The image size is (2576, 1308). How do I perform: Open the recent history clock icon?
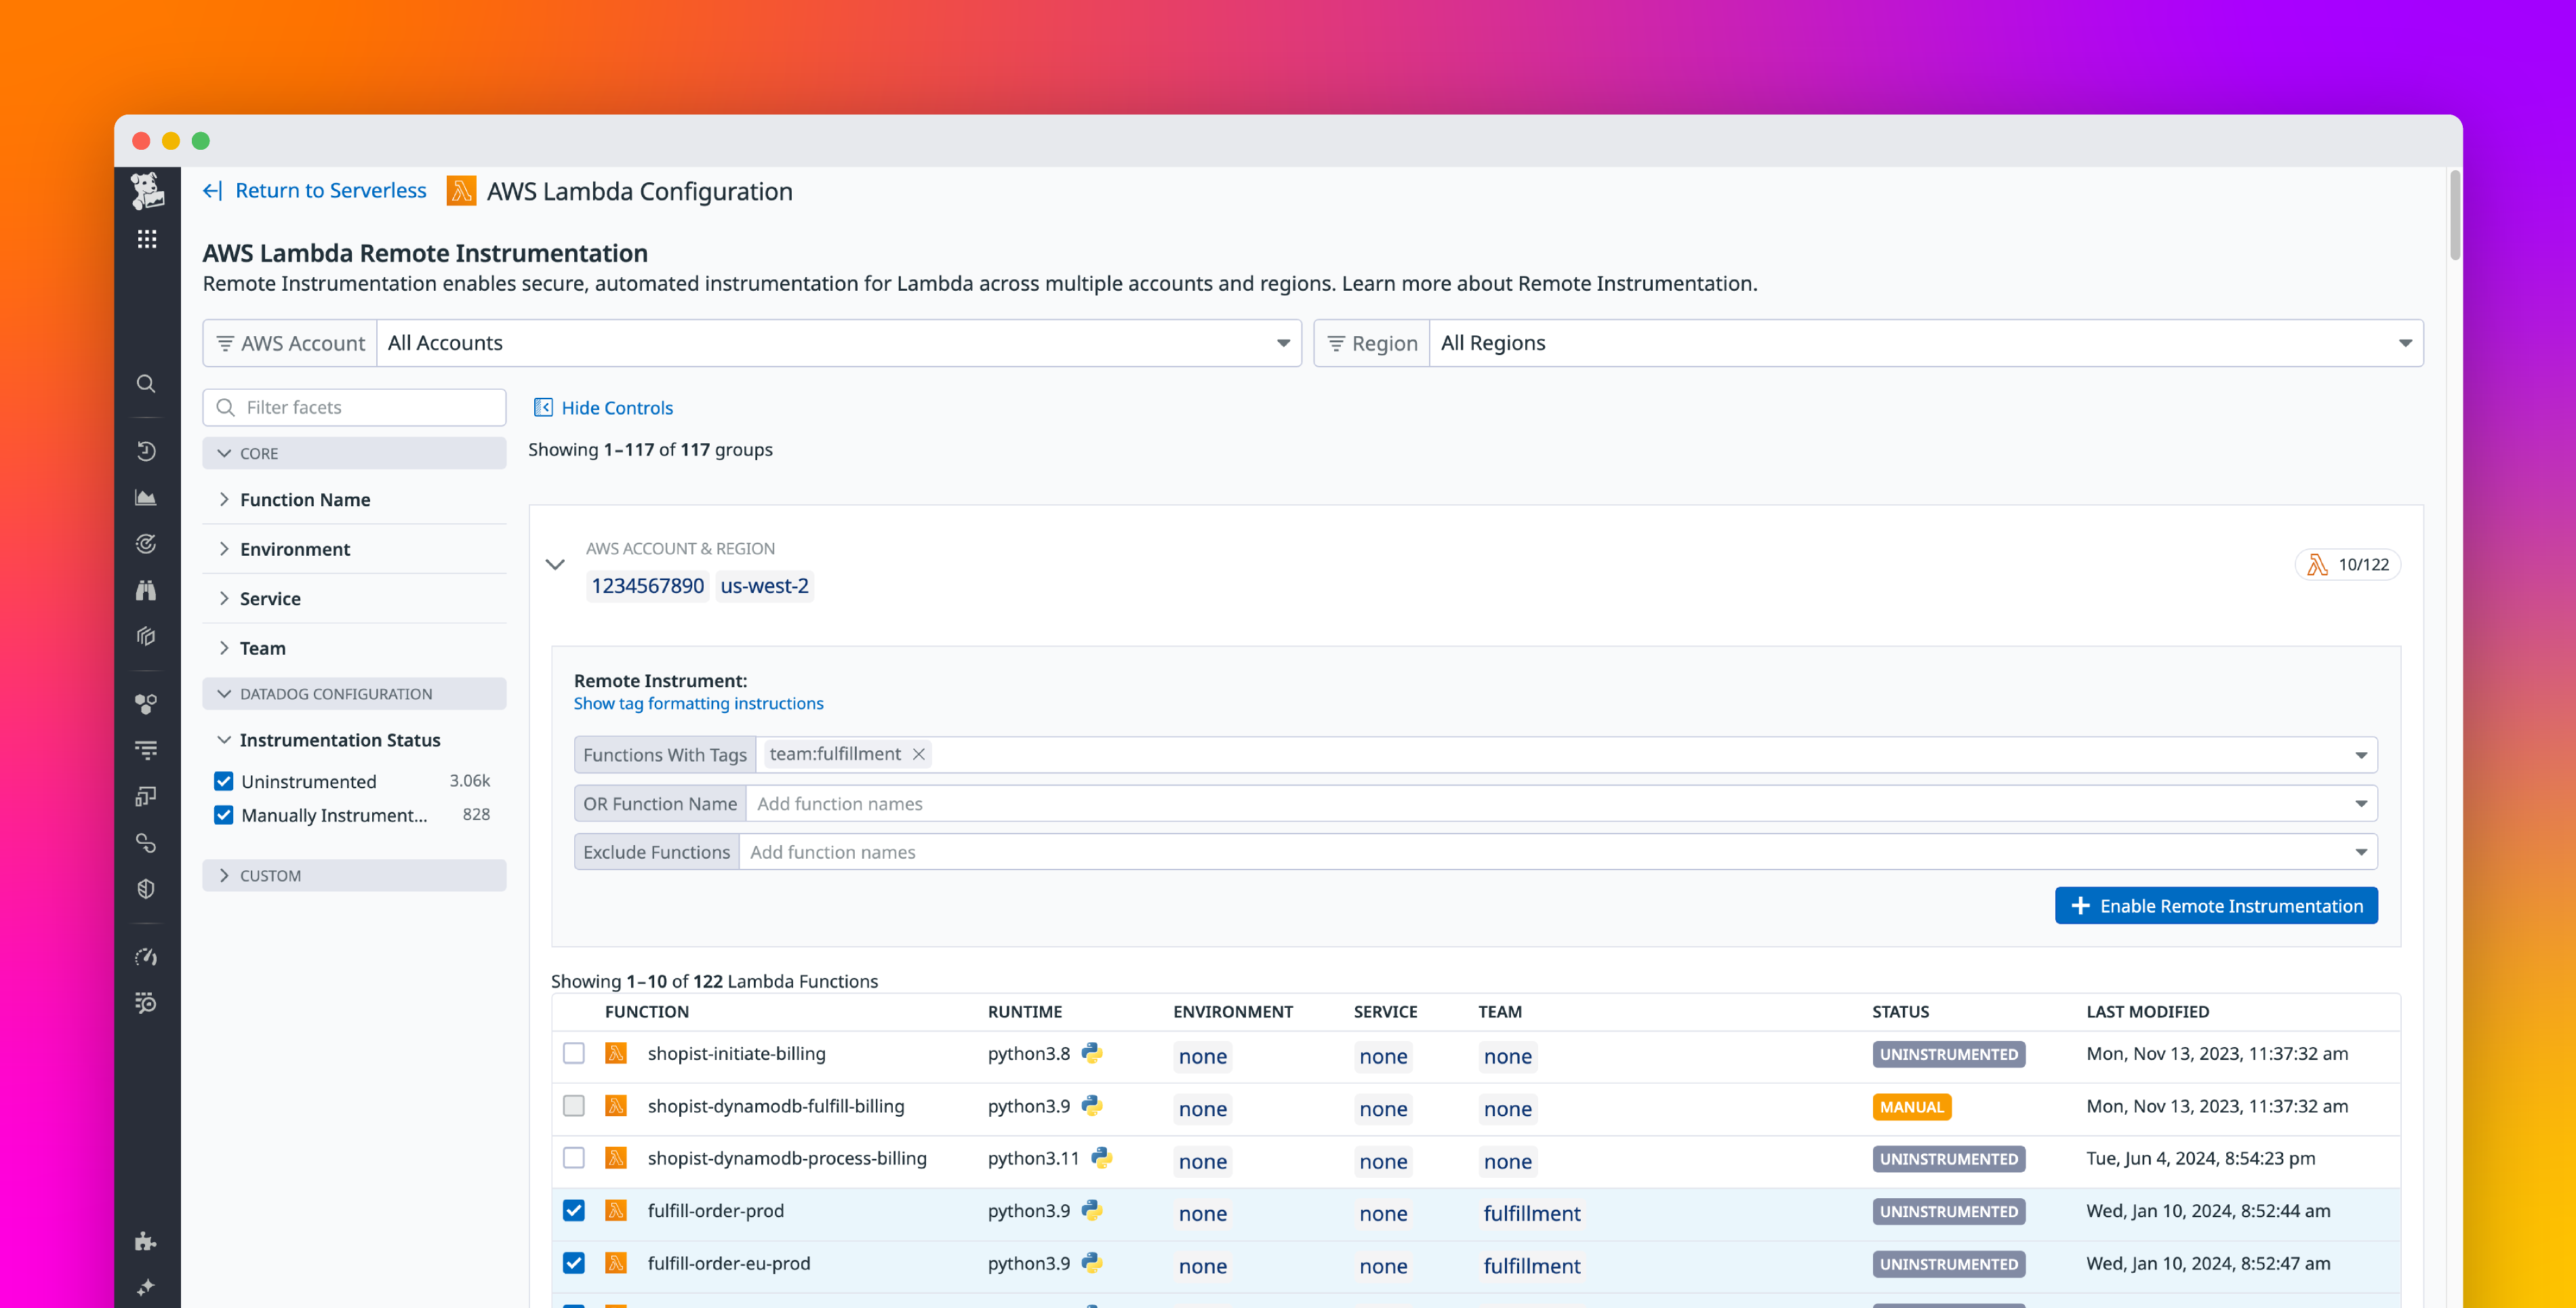pyautogui.click(x=146, y=450)
